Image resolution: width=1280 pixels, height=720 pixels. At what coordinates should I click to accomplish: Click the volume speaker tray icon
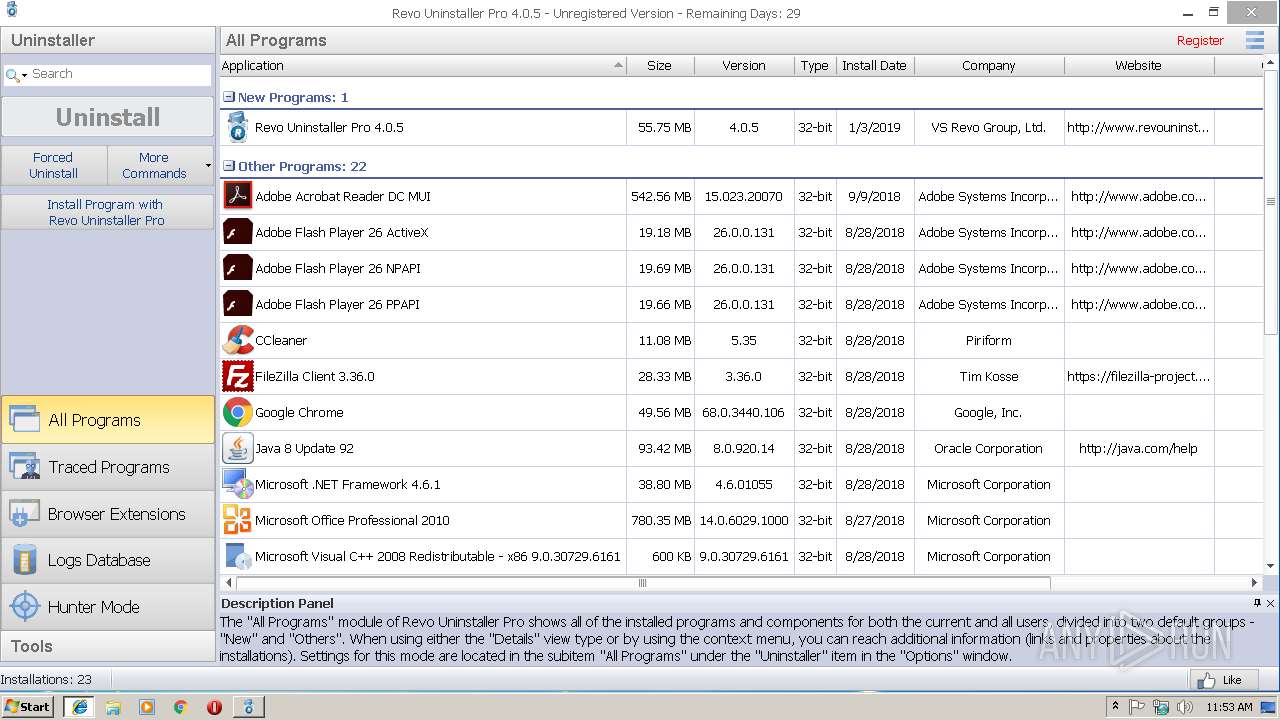point(1183,707)
